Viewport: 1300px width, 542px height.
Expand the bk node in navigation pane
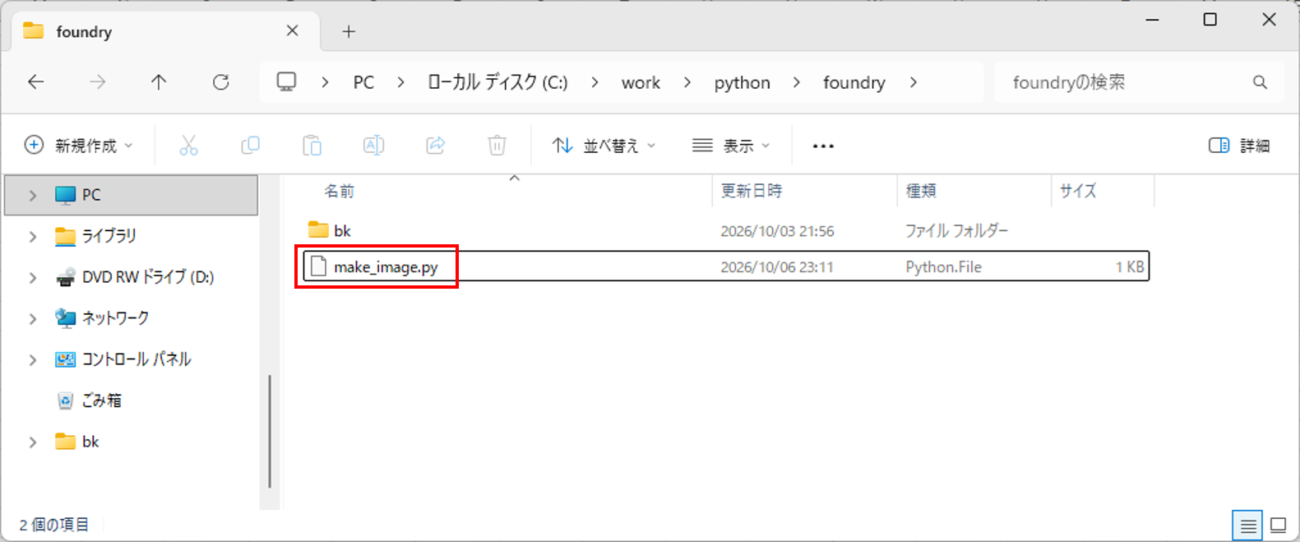pos(33,442)
